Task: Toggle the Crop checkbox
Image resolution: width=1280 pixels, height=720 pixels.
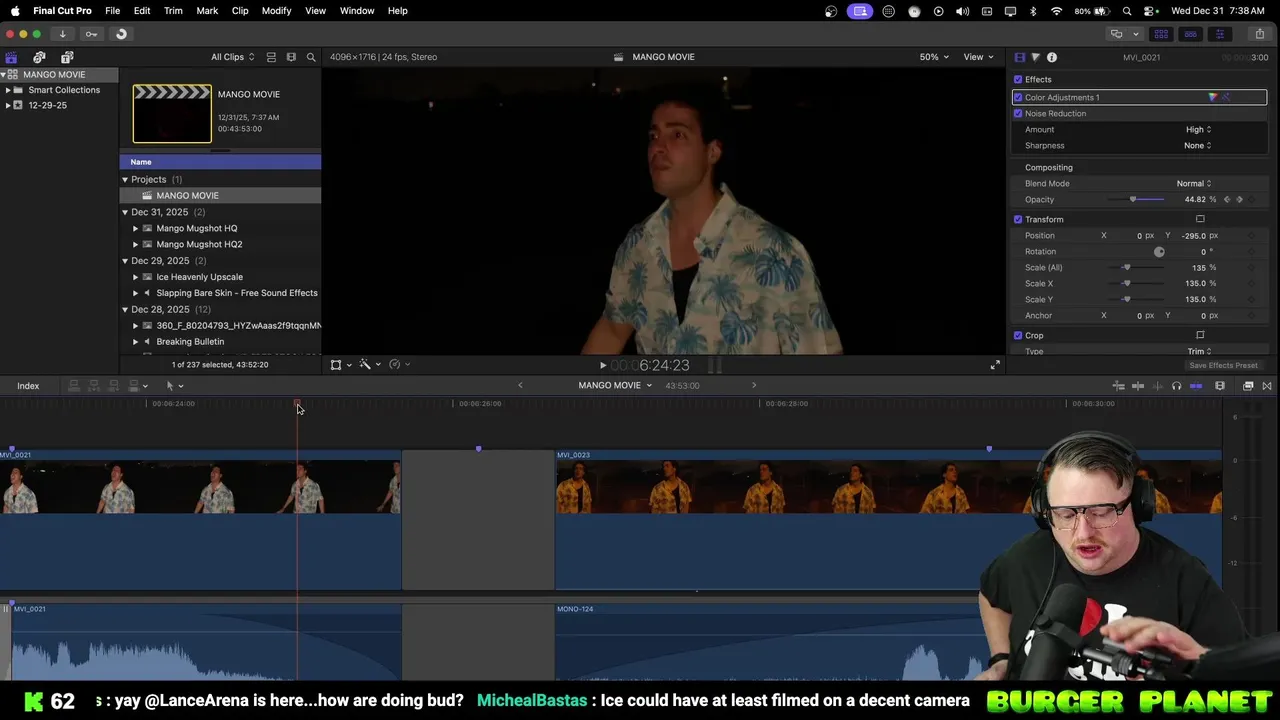Action: pyautogui.click(x=1018, y=335)
